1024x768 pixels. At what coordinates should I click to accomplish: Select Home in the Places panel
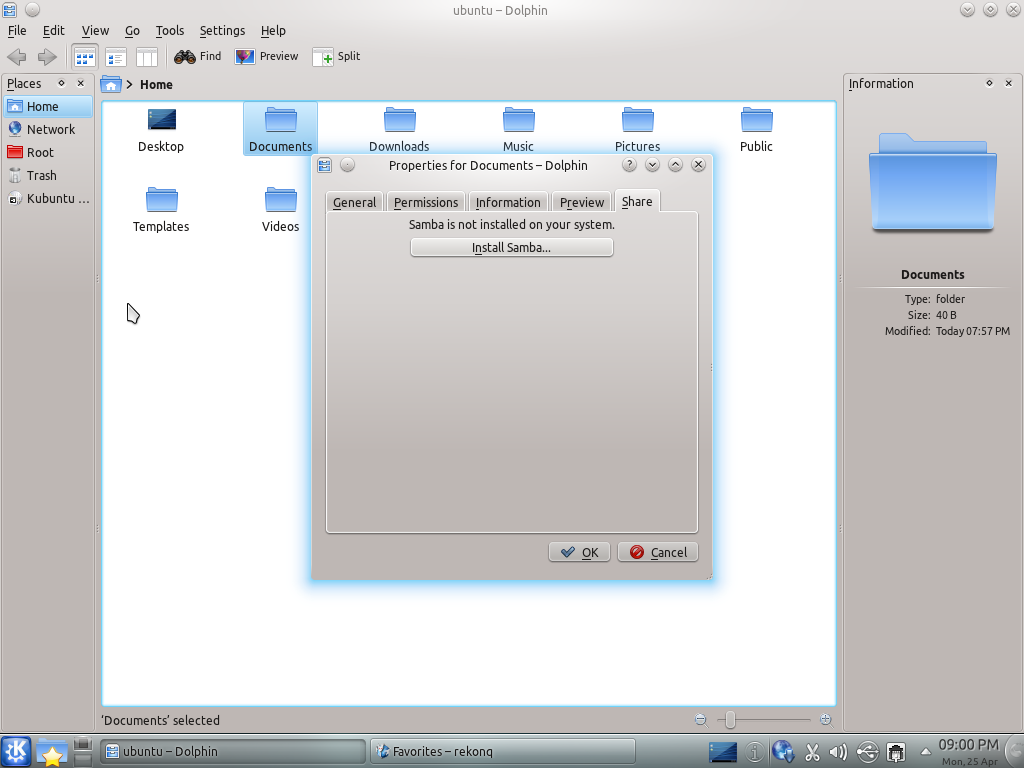coord(48,106)
